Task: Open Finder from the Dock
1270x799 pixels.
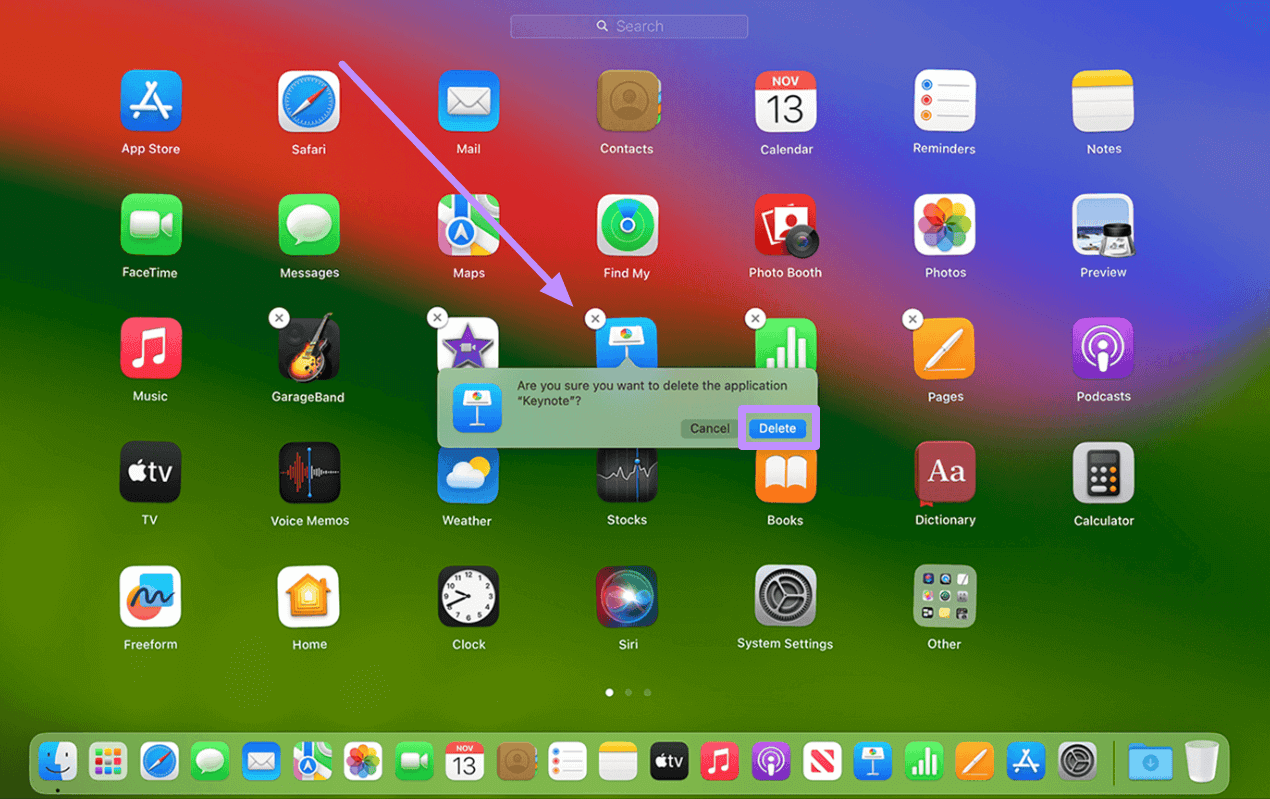Action: (58, 762)
